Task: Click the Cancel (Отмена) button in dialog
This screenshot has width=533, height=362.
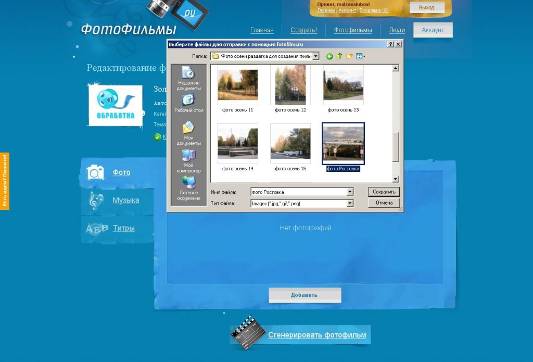Action: (384, 203)
